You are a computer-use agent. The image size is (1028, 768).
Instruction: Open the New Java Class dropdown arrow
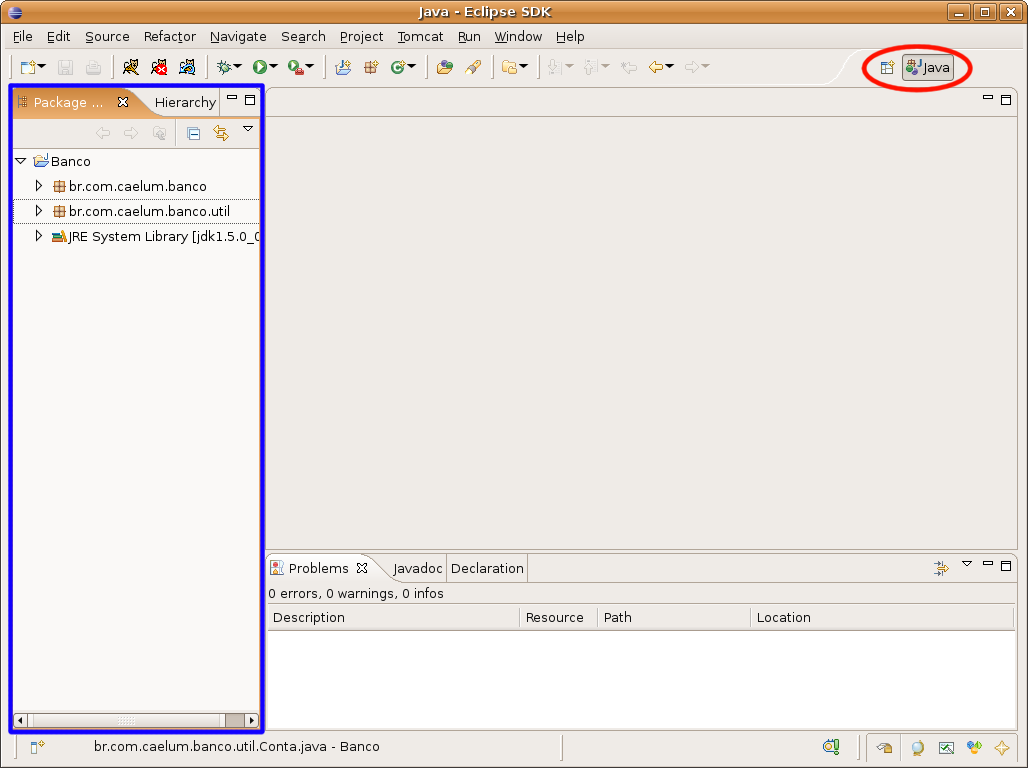coord(411,66)
